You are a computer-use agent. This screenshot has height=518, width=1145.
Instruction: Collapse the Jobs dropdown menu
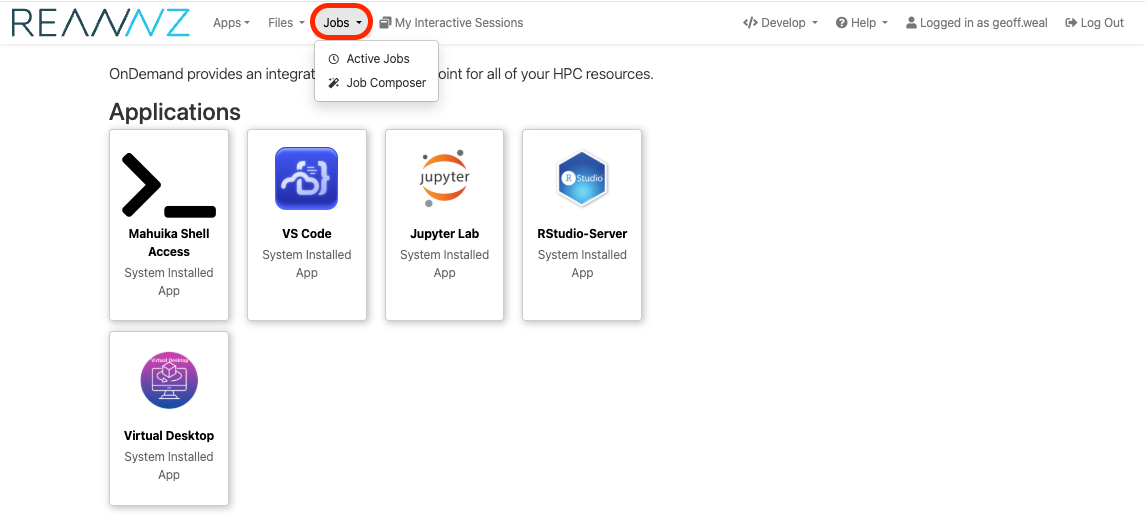click(342, 23)
